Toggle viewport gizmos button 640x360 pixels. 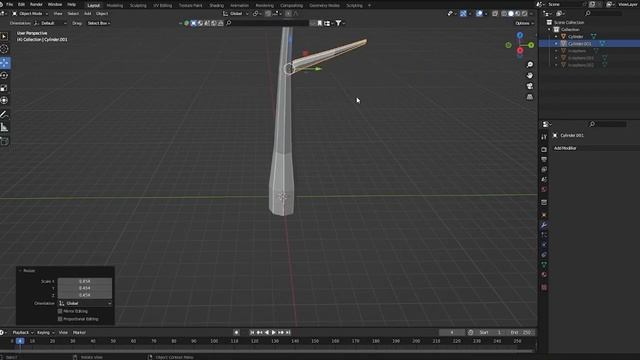coord(463,13)
